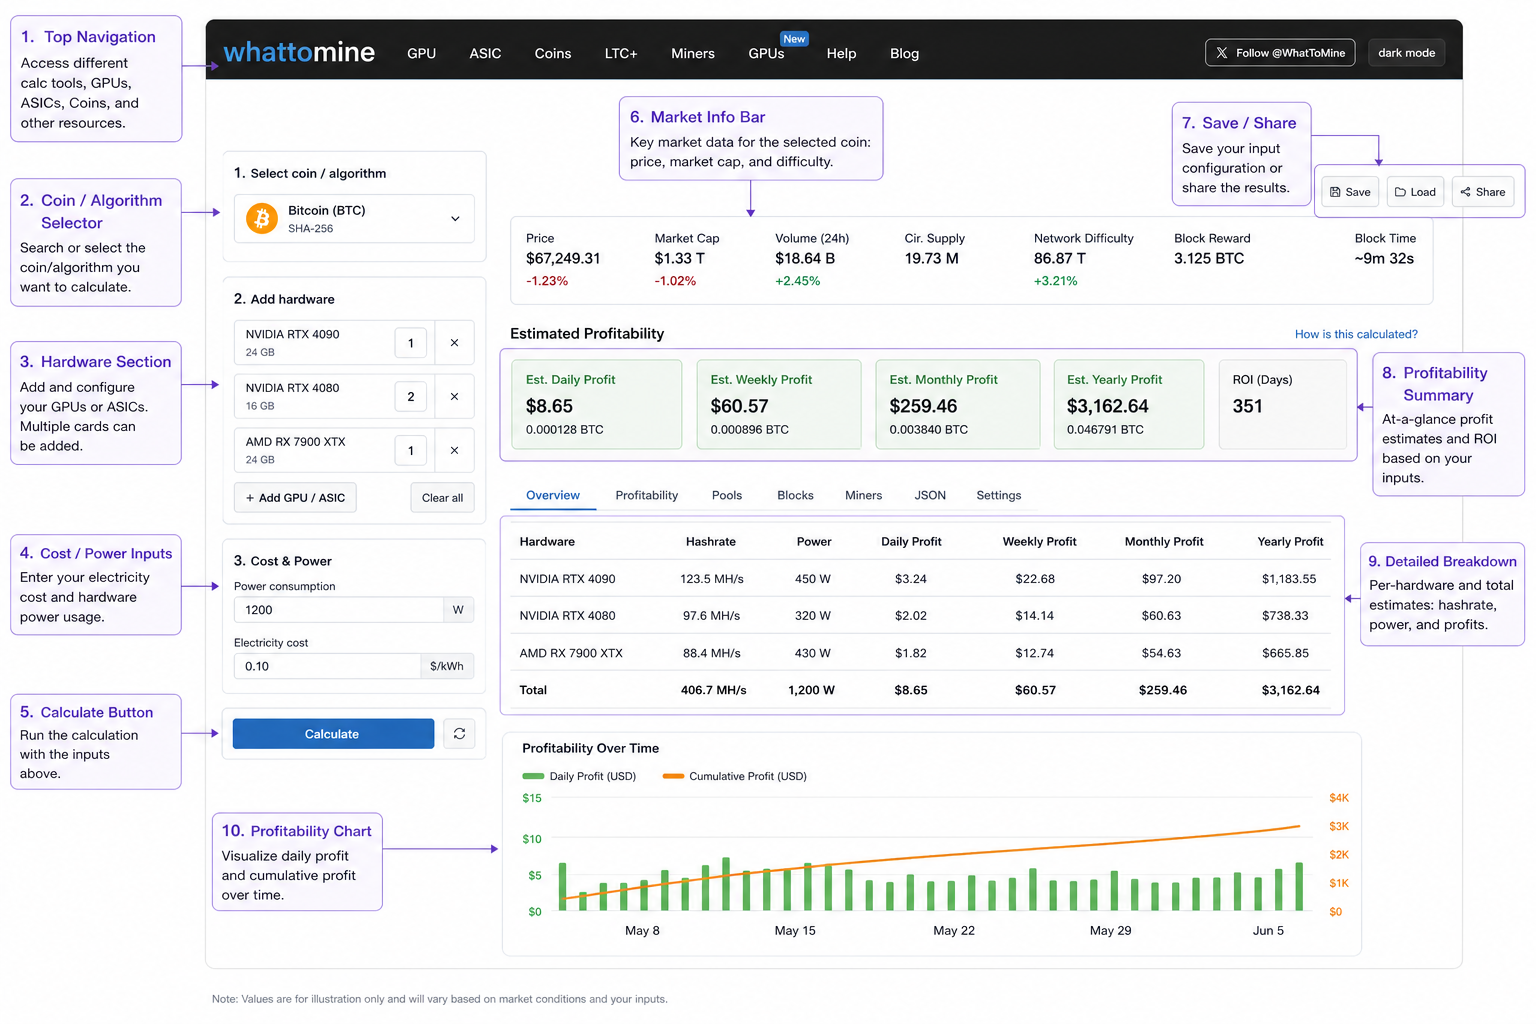Follow @WhatToMine on X
The width and height of the screenshot is (1536, 1024).
pos(1281,53)
